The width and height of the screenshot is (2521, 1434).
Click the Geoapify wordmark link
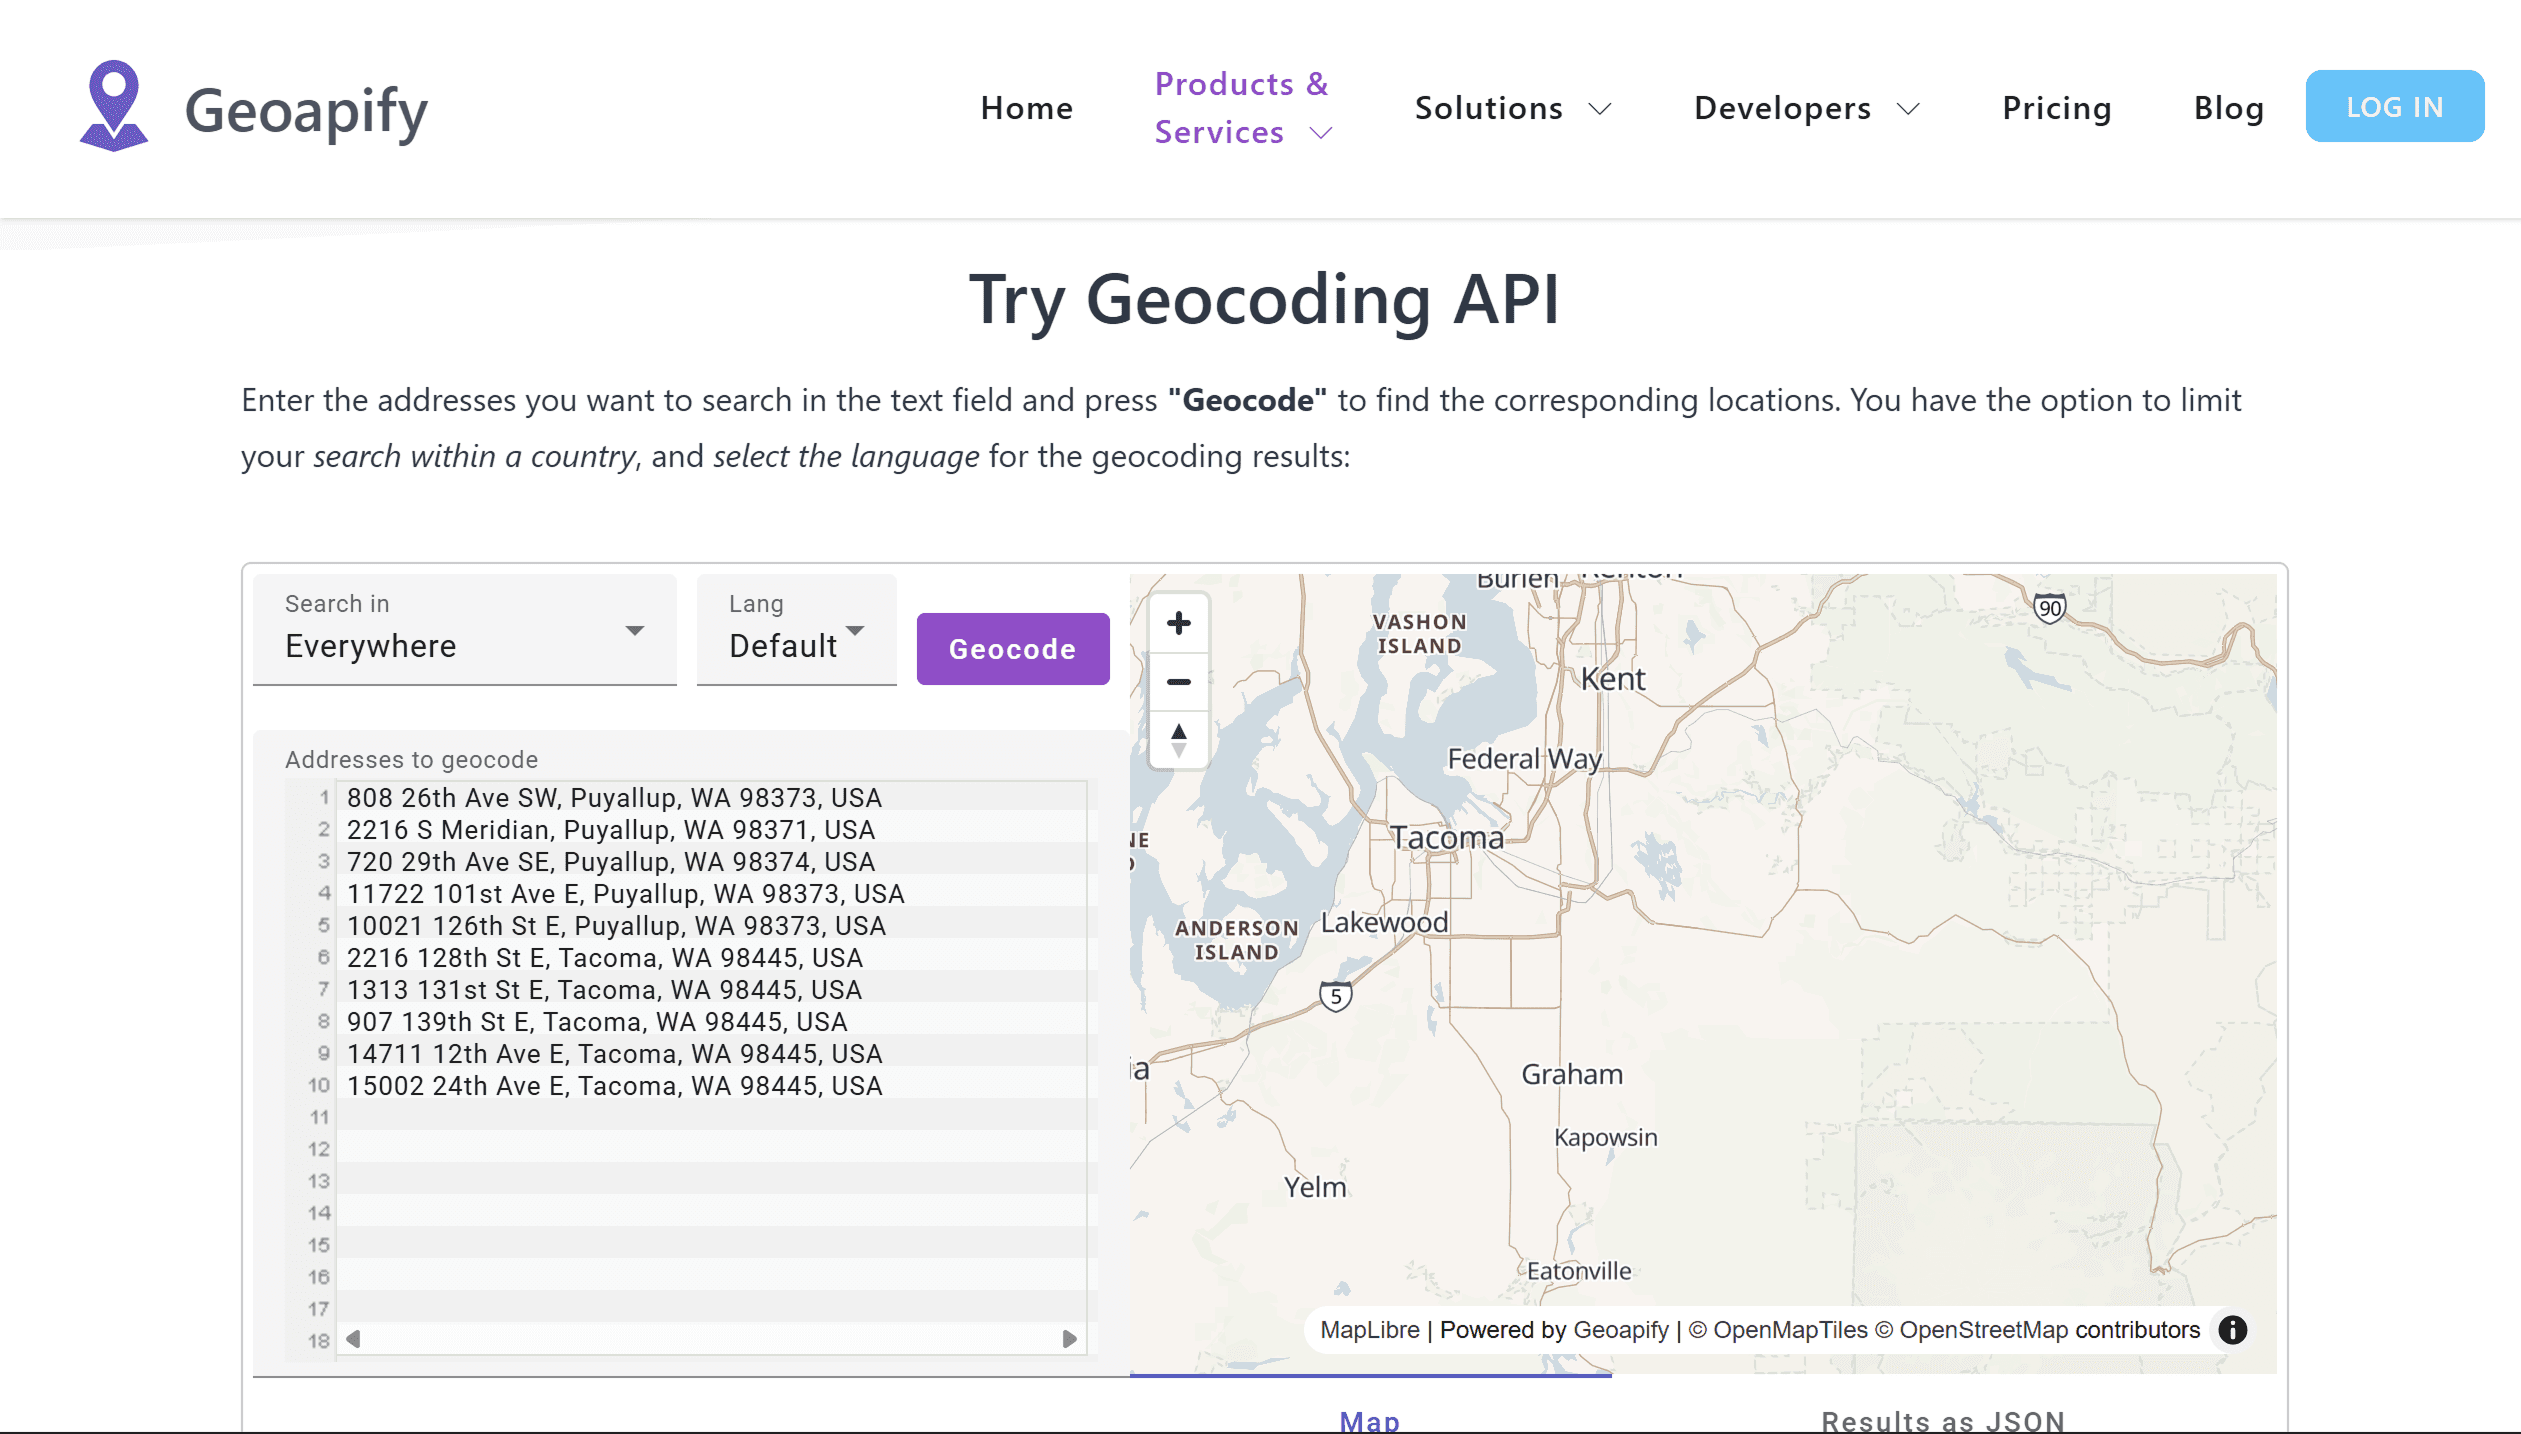306,111
